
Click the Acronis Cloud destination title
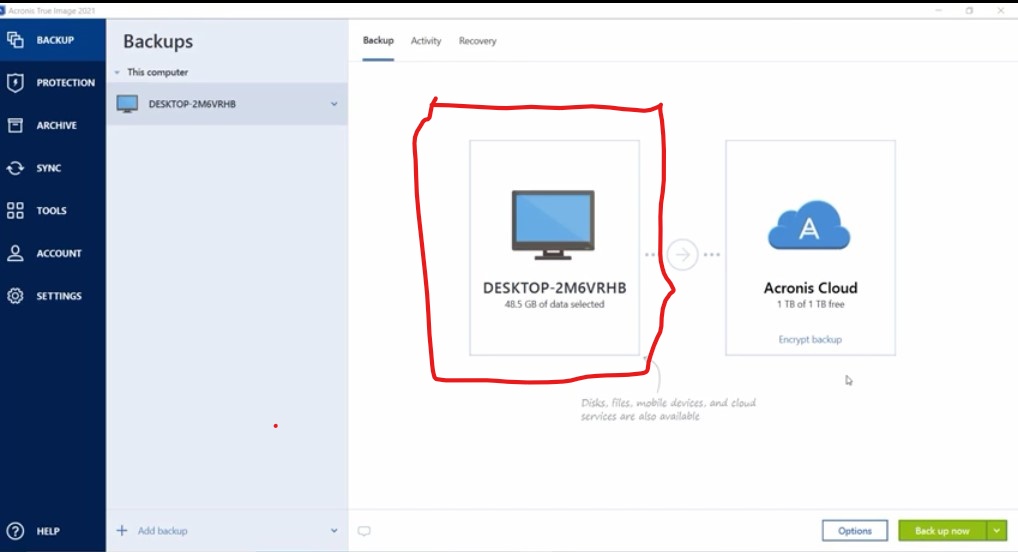click(x=810, y=288)
